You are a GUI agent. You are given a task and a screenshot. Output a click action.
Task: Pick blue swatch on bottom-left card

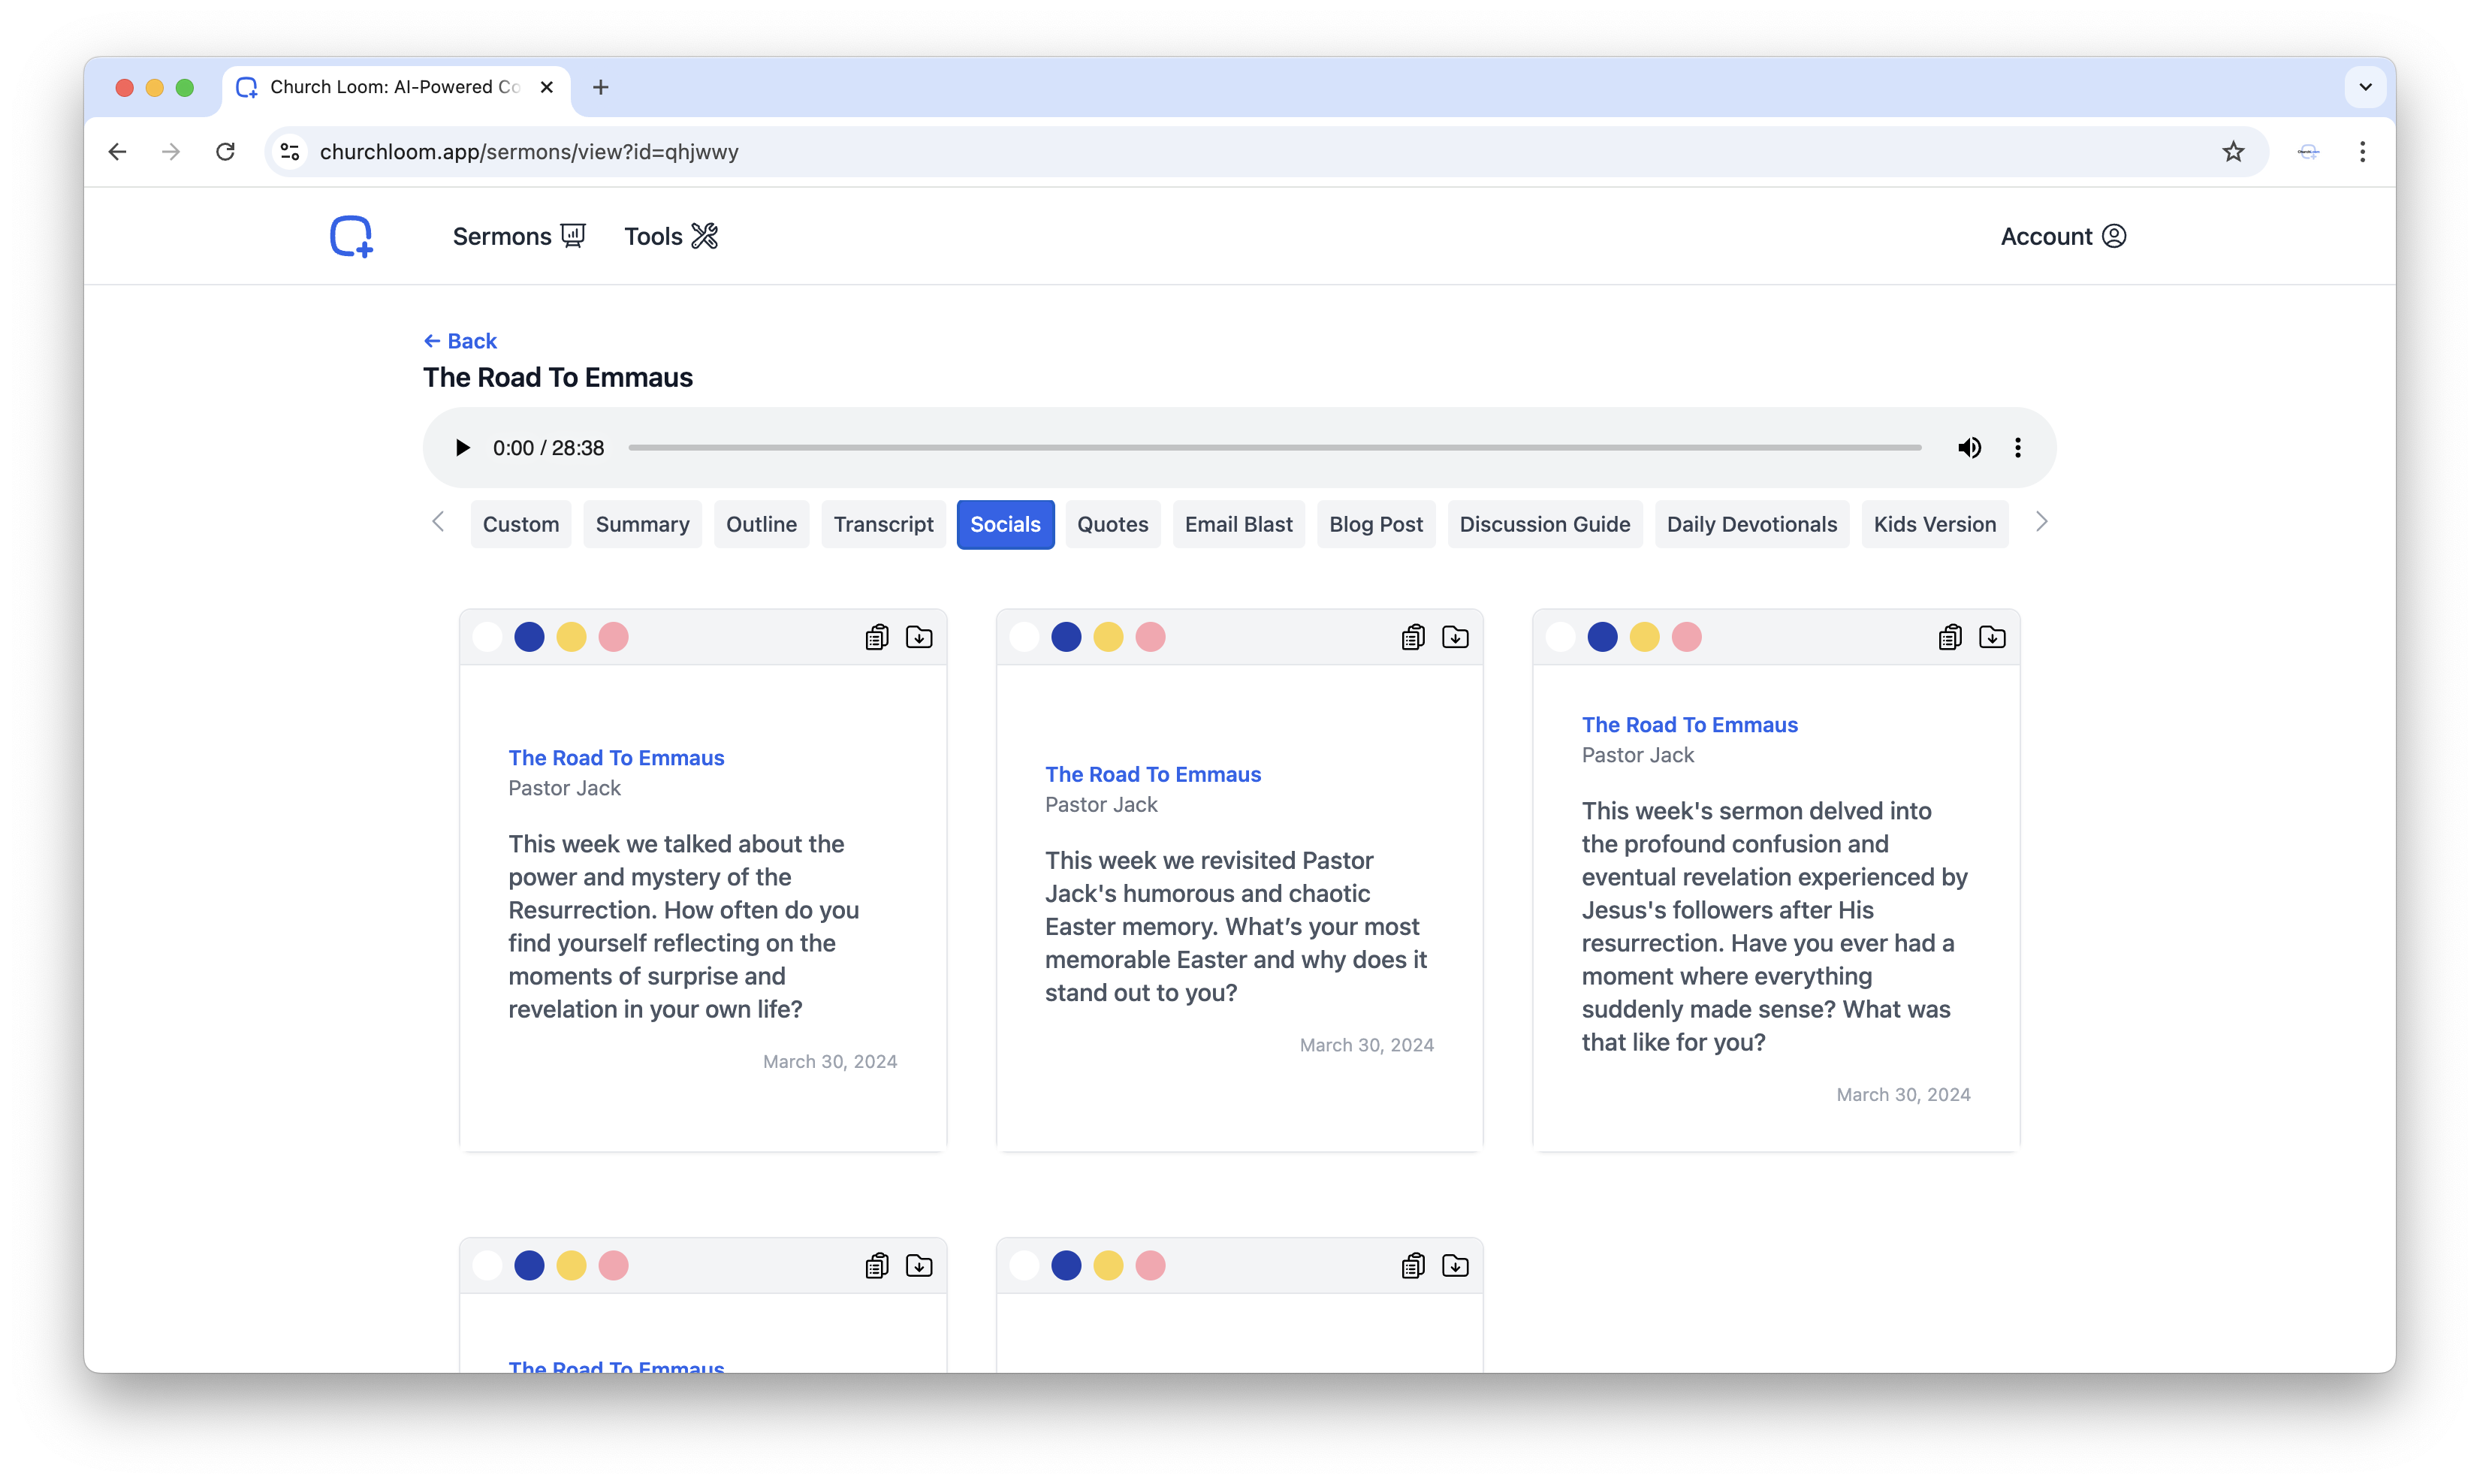(x=529, y=1266)
